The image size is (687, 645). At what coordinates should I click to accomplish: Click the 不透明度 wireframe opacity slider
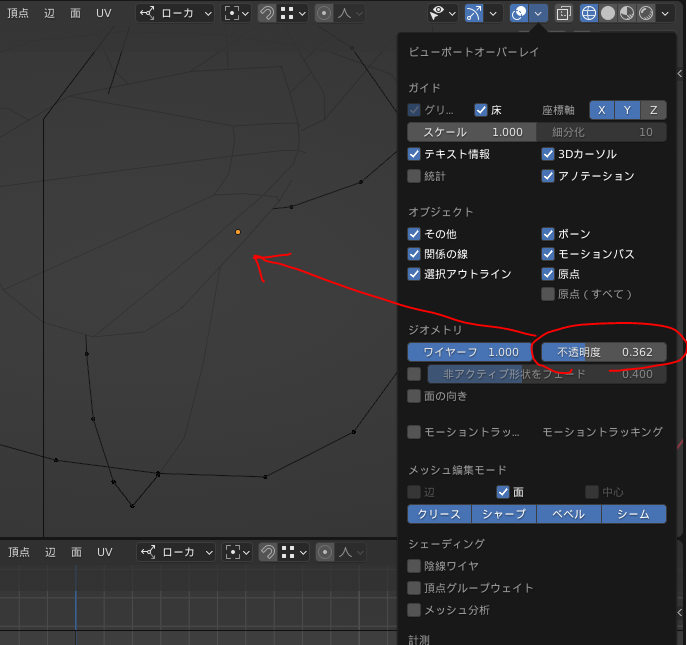coord(604,352)
